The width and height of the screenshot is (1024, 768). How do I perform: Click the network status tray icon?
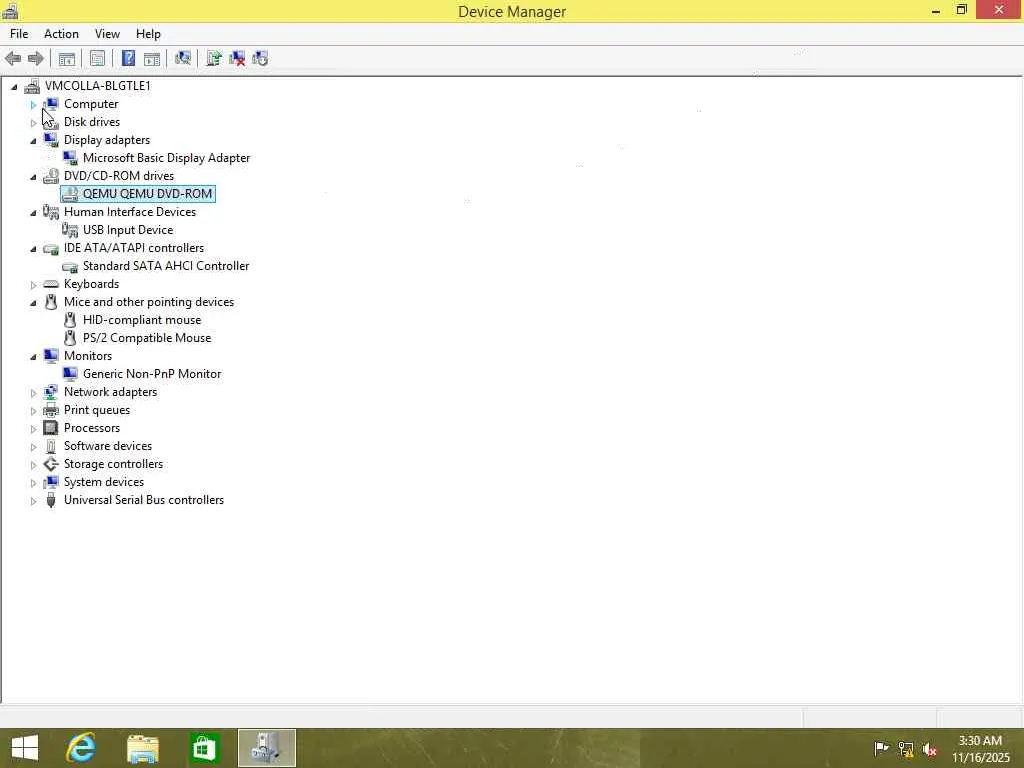tap(906, 749)
